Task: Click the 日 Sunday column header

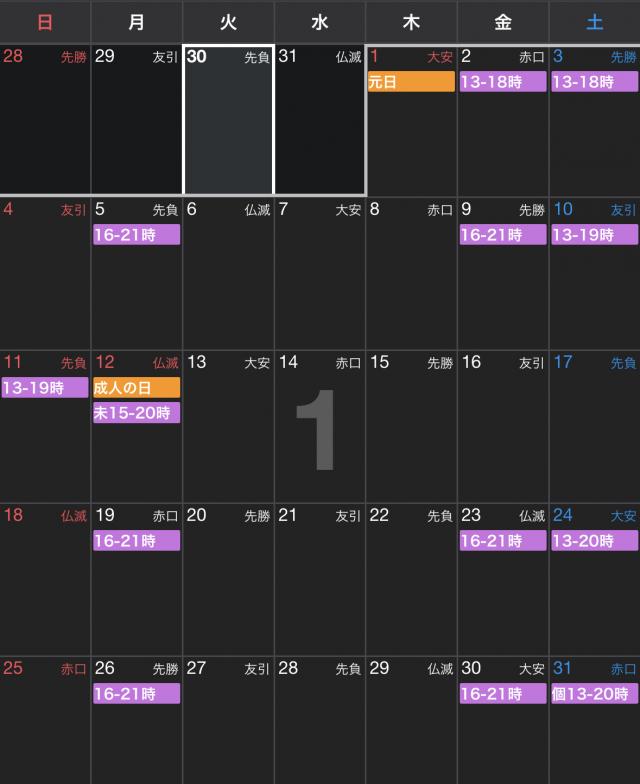Action: pos(45,21)
